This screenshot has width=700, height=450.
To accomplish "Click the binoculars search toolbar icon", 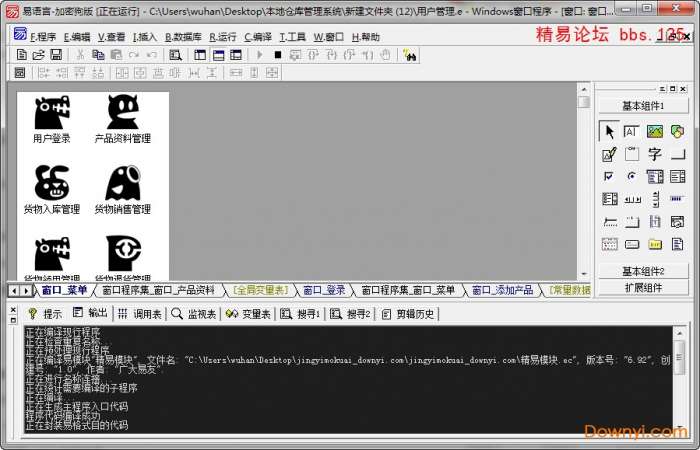I will coord(409,55).
